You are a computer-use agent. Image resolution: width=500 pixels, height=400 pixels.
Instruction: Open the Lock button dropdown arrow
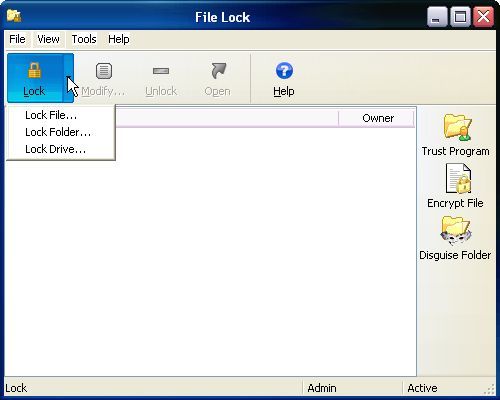(x=68, y=78)
